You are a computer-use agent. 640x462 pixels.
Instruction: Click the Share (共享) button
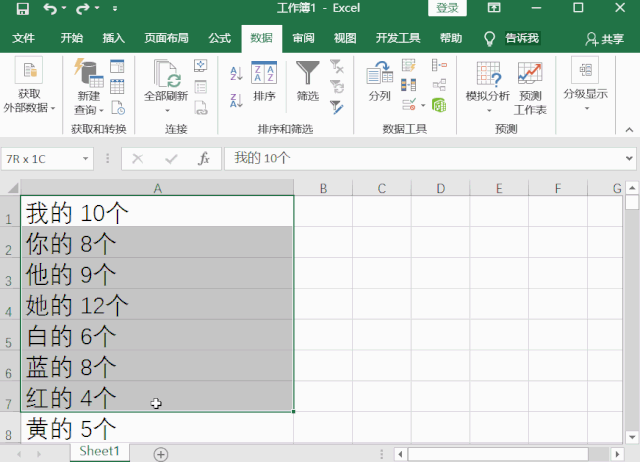604,39
